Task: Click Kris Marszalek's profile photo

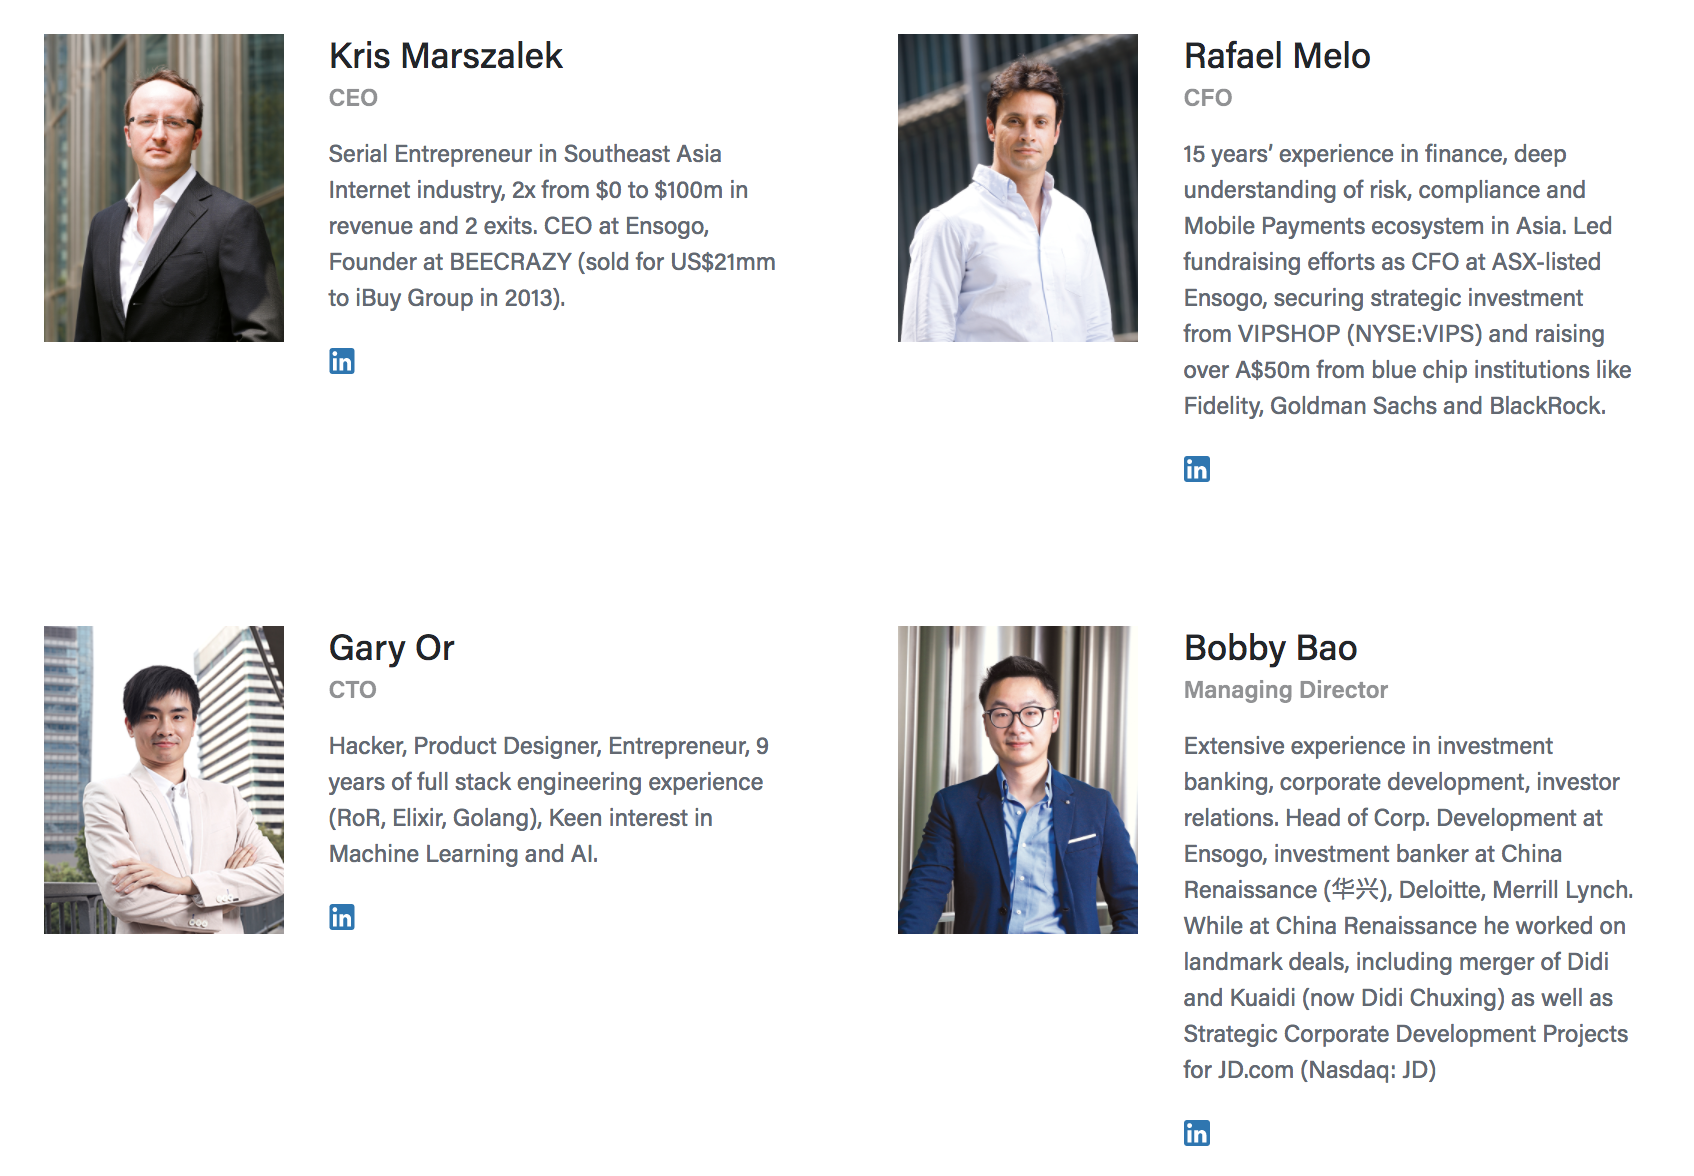Action: tap(164, 188)
